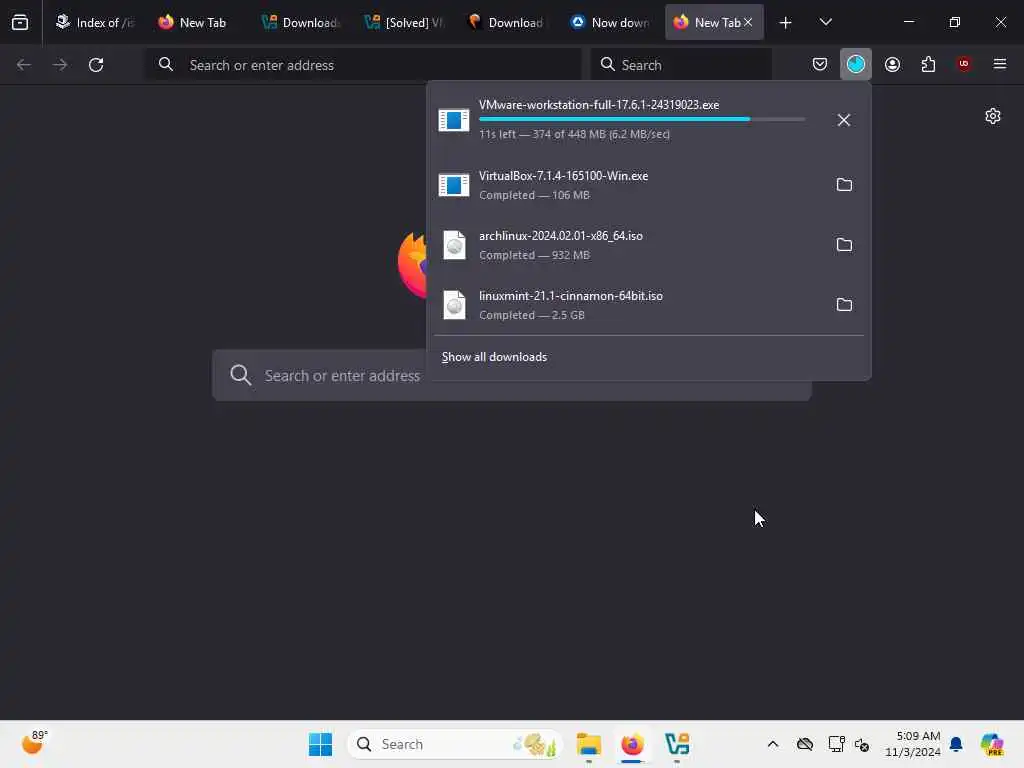This screenshot has width=1024, height=768.
Task: Go back one page
Action: pyautogui.click(x=24, y=65)
